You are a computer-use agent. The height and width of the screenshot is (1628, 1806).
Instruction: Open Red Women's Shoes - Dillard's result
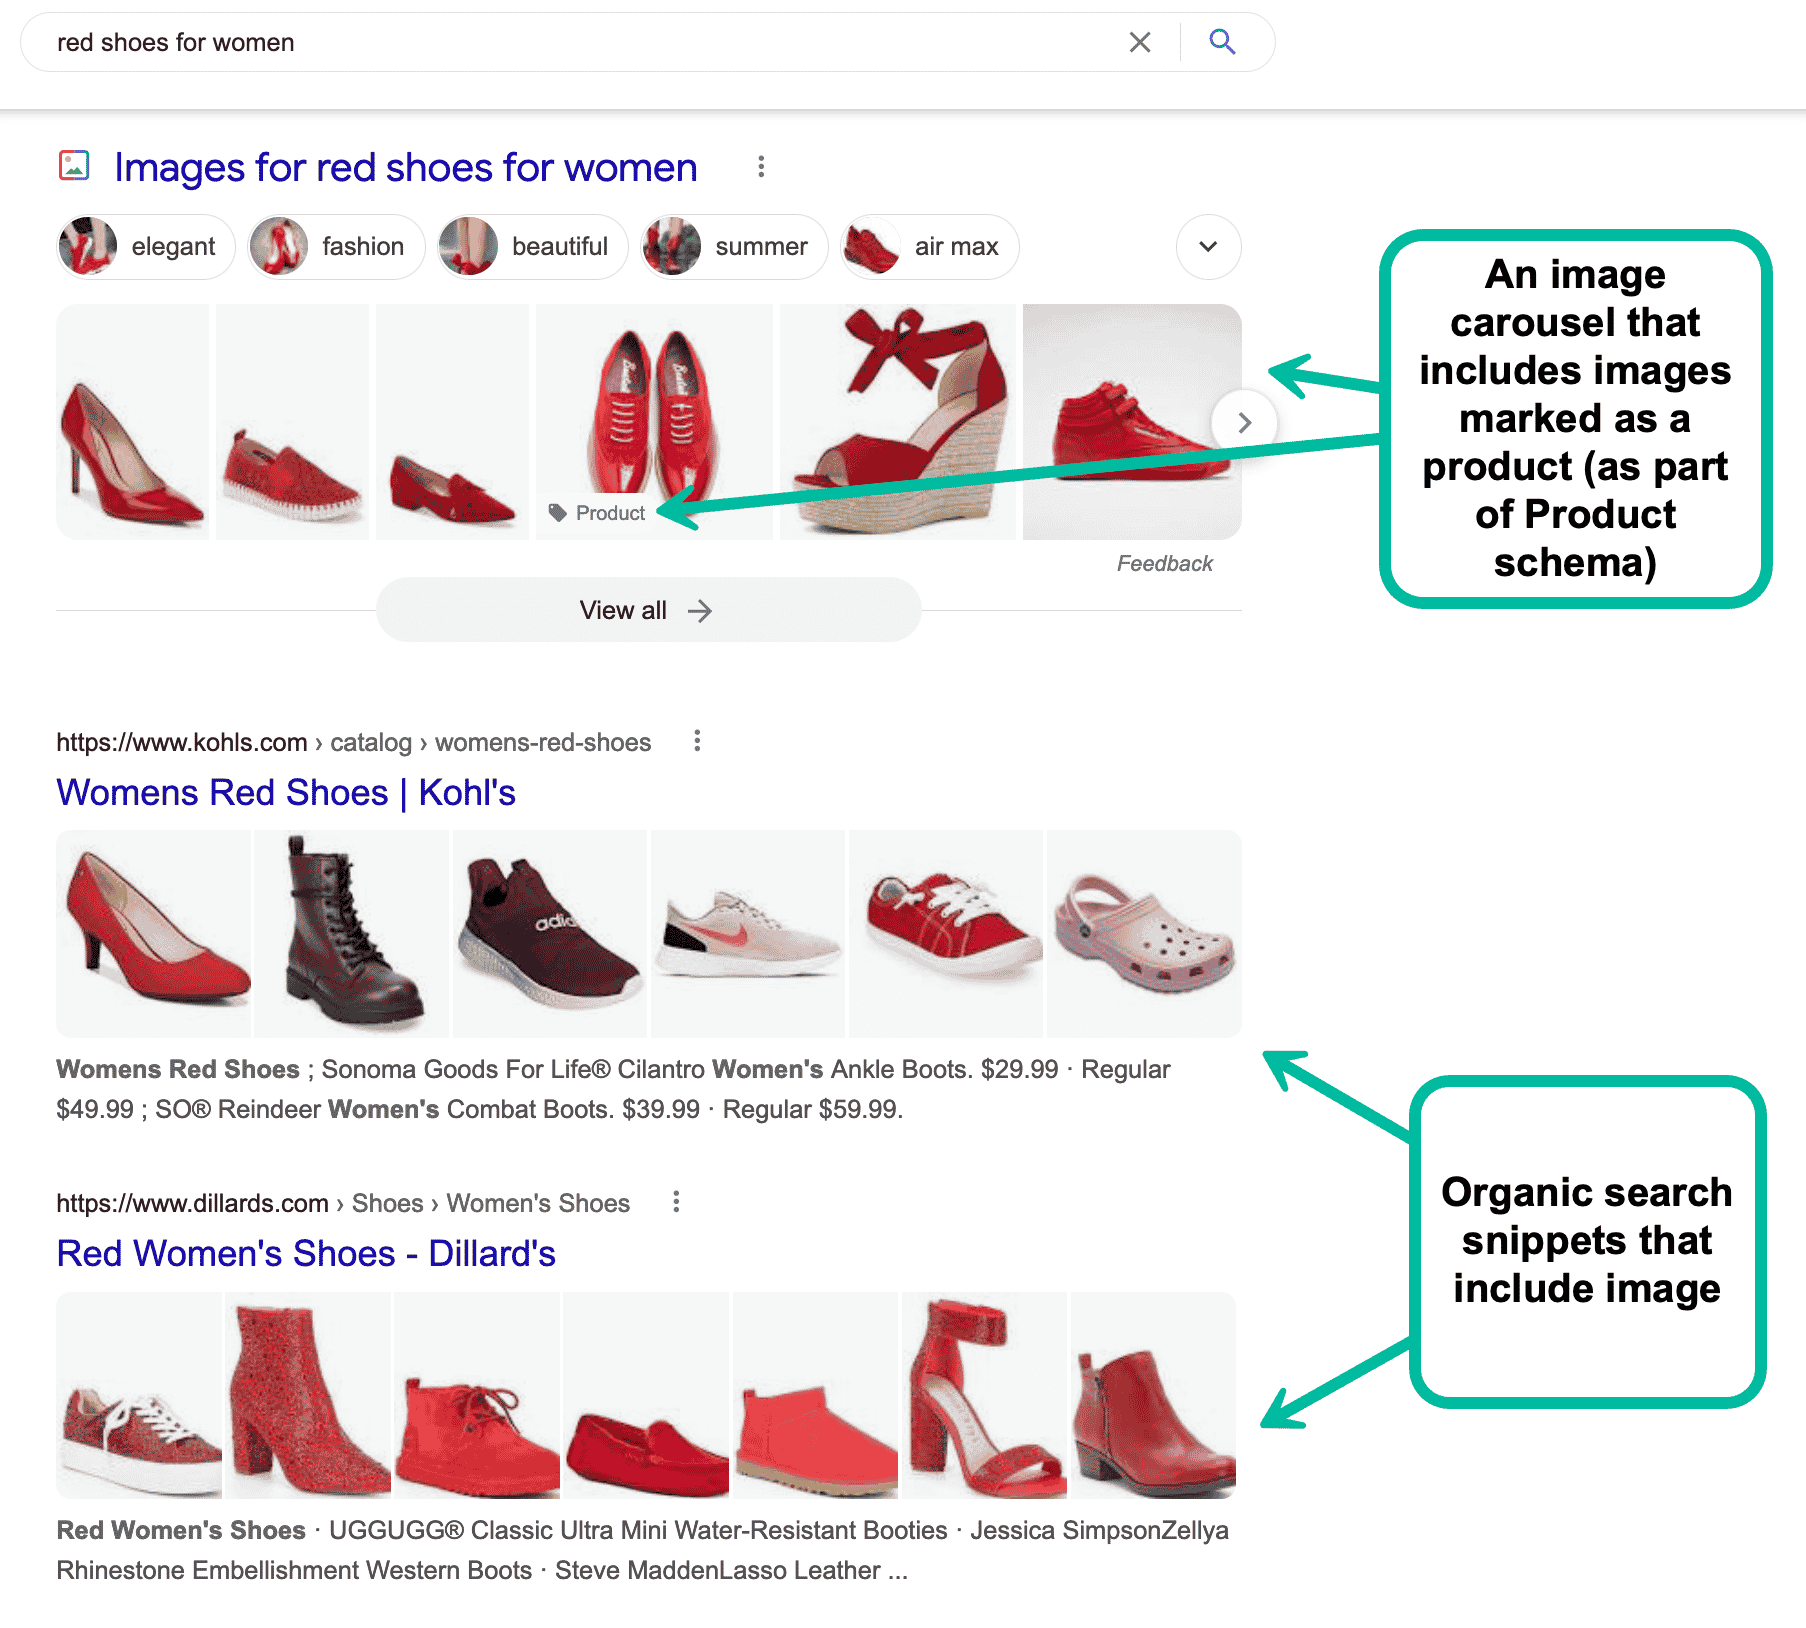point(306,1253)
